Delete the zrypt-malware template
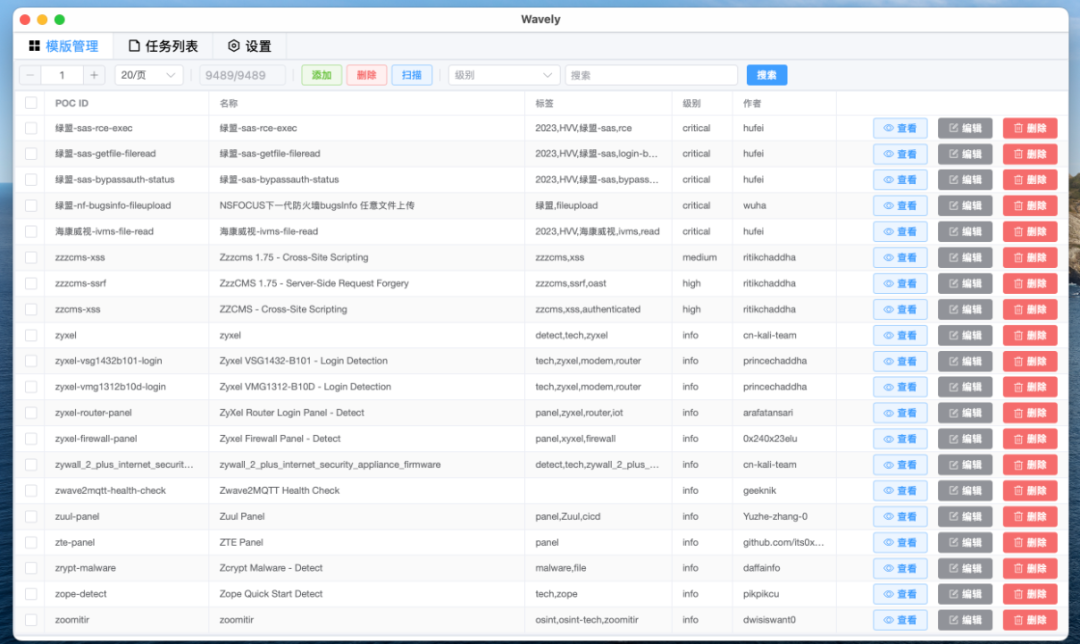The height and width of the screenshot is (644, 1080). tap(1030, 568)
